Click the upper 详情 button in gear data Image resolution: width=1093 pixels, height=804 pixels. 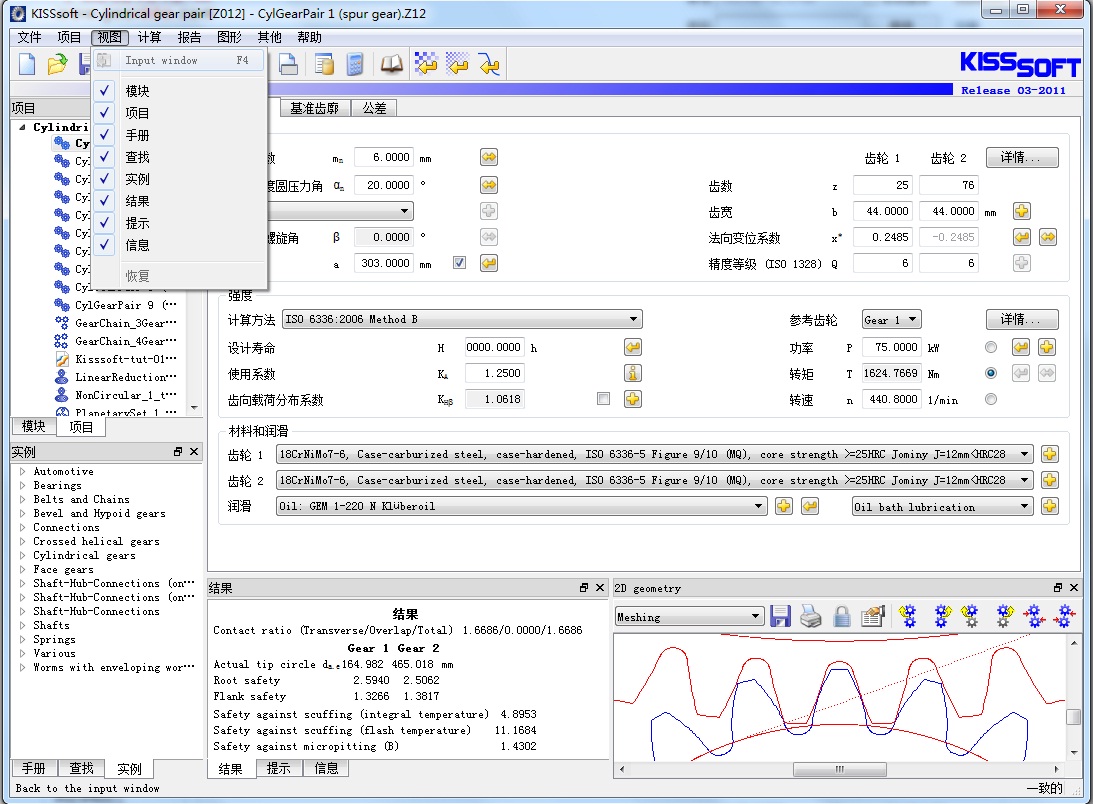(x=1022, y=158)
